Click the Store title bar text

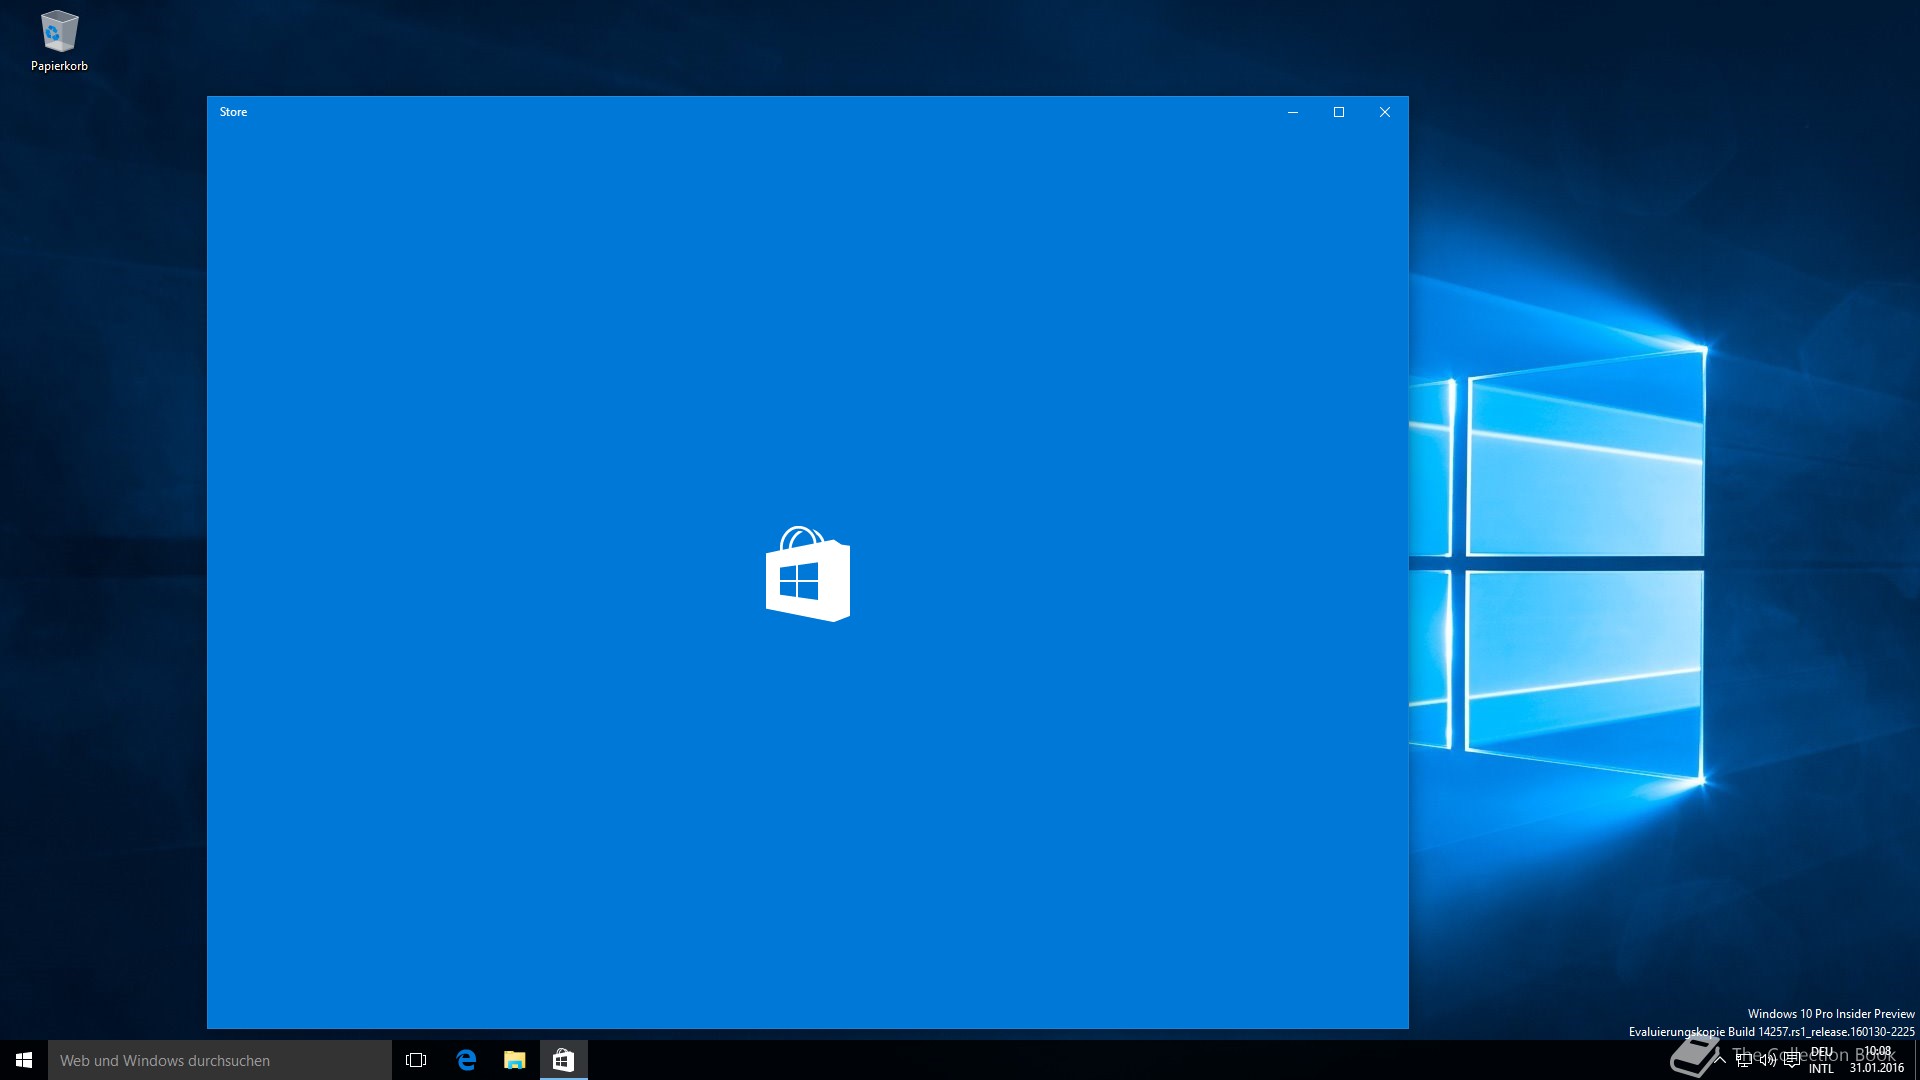233,112
